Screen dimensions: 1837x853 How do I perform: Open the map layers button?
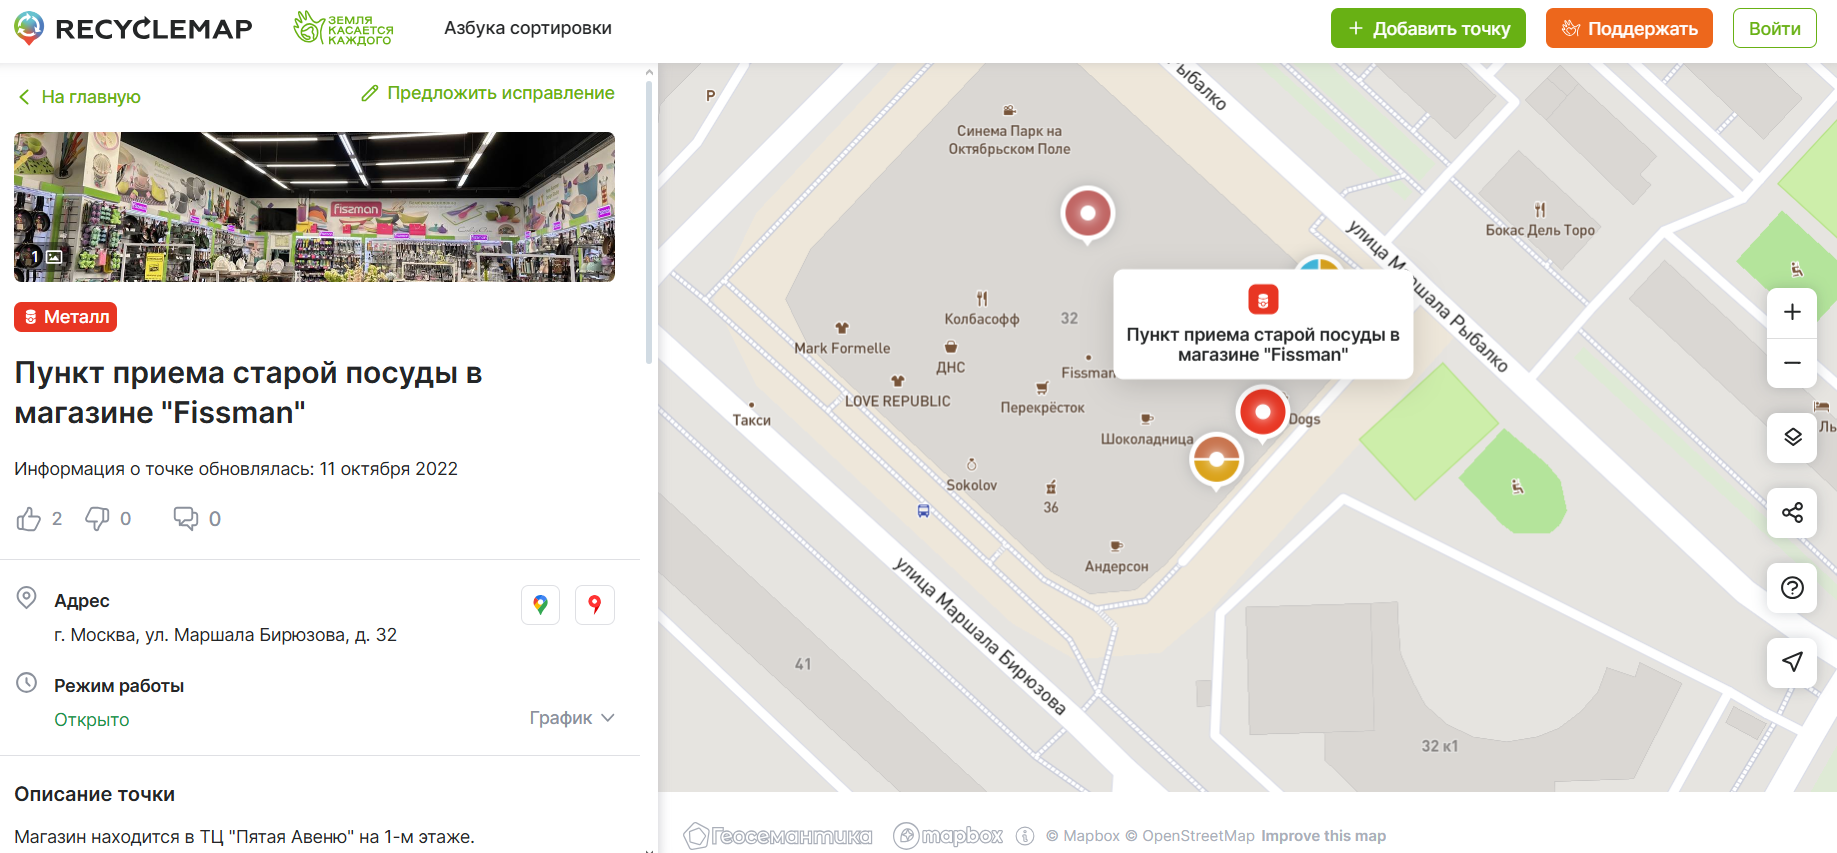[1792, 437]
